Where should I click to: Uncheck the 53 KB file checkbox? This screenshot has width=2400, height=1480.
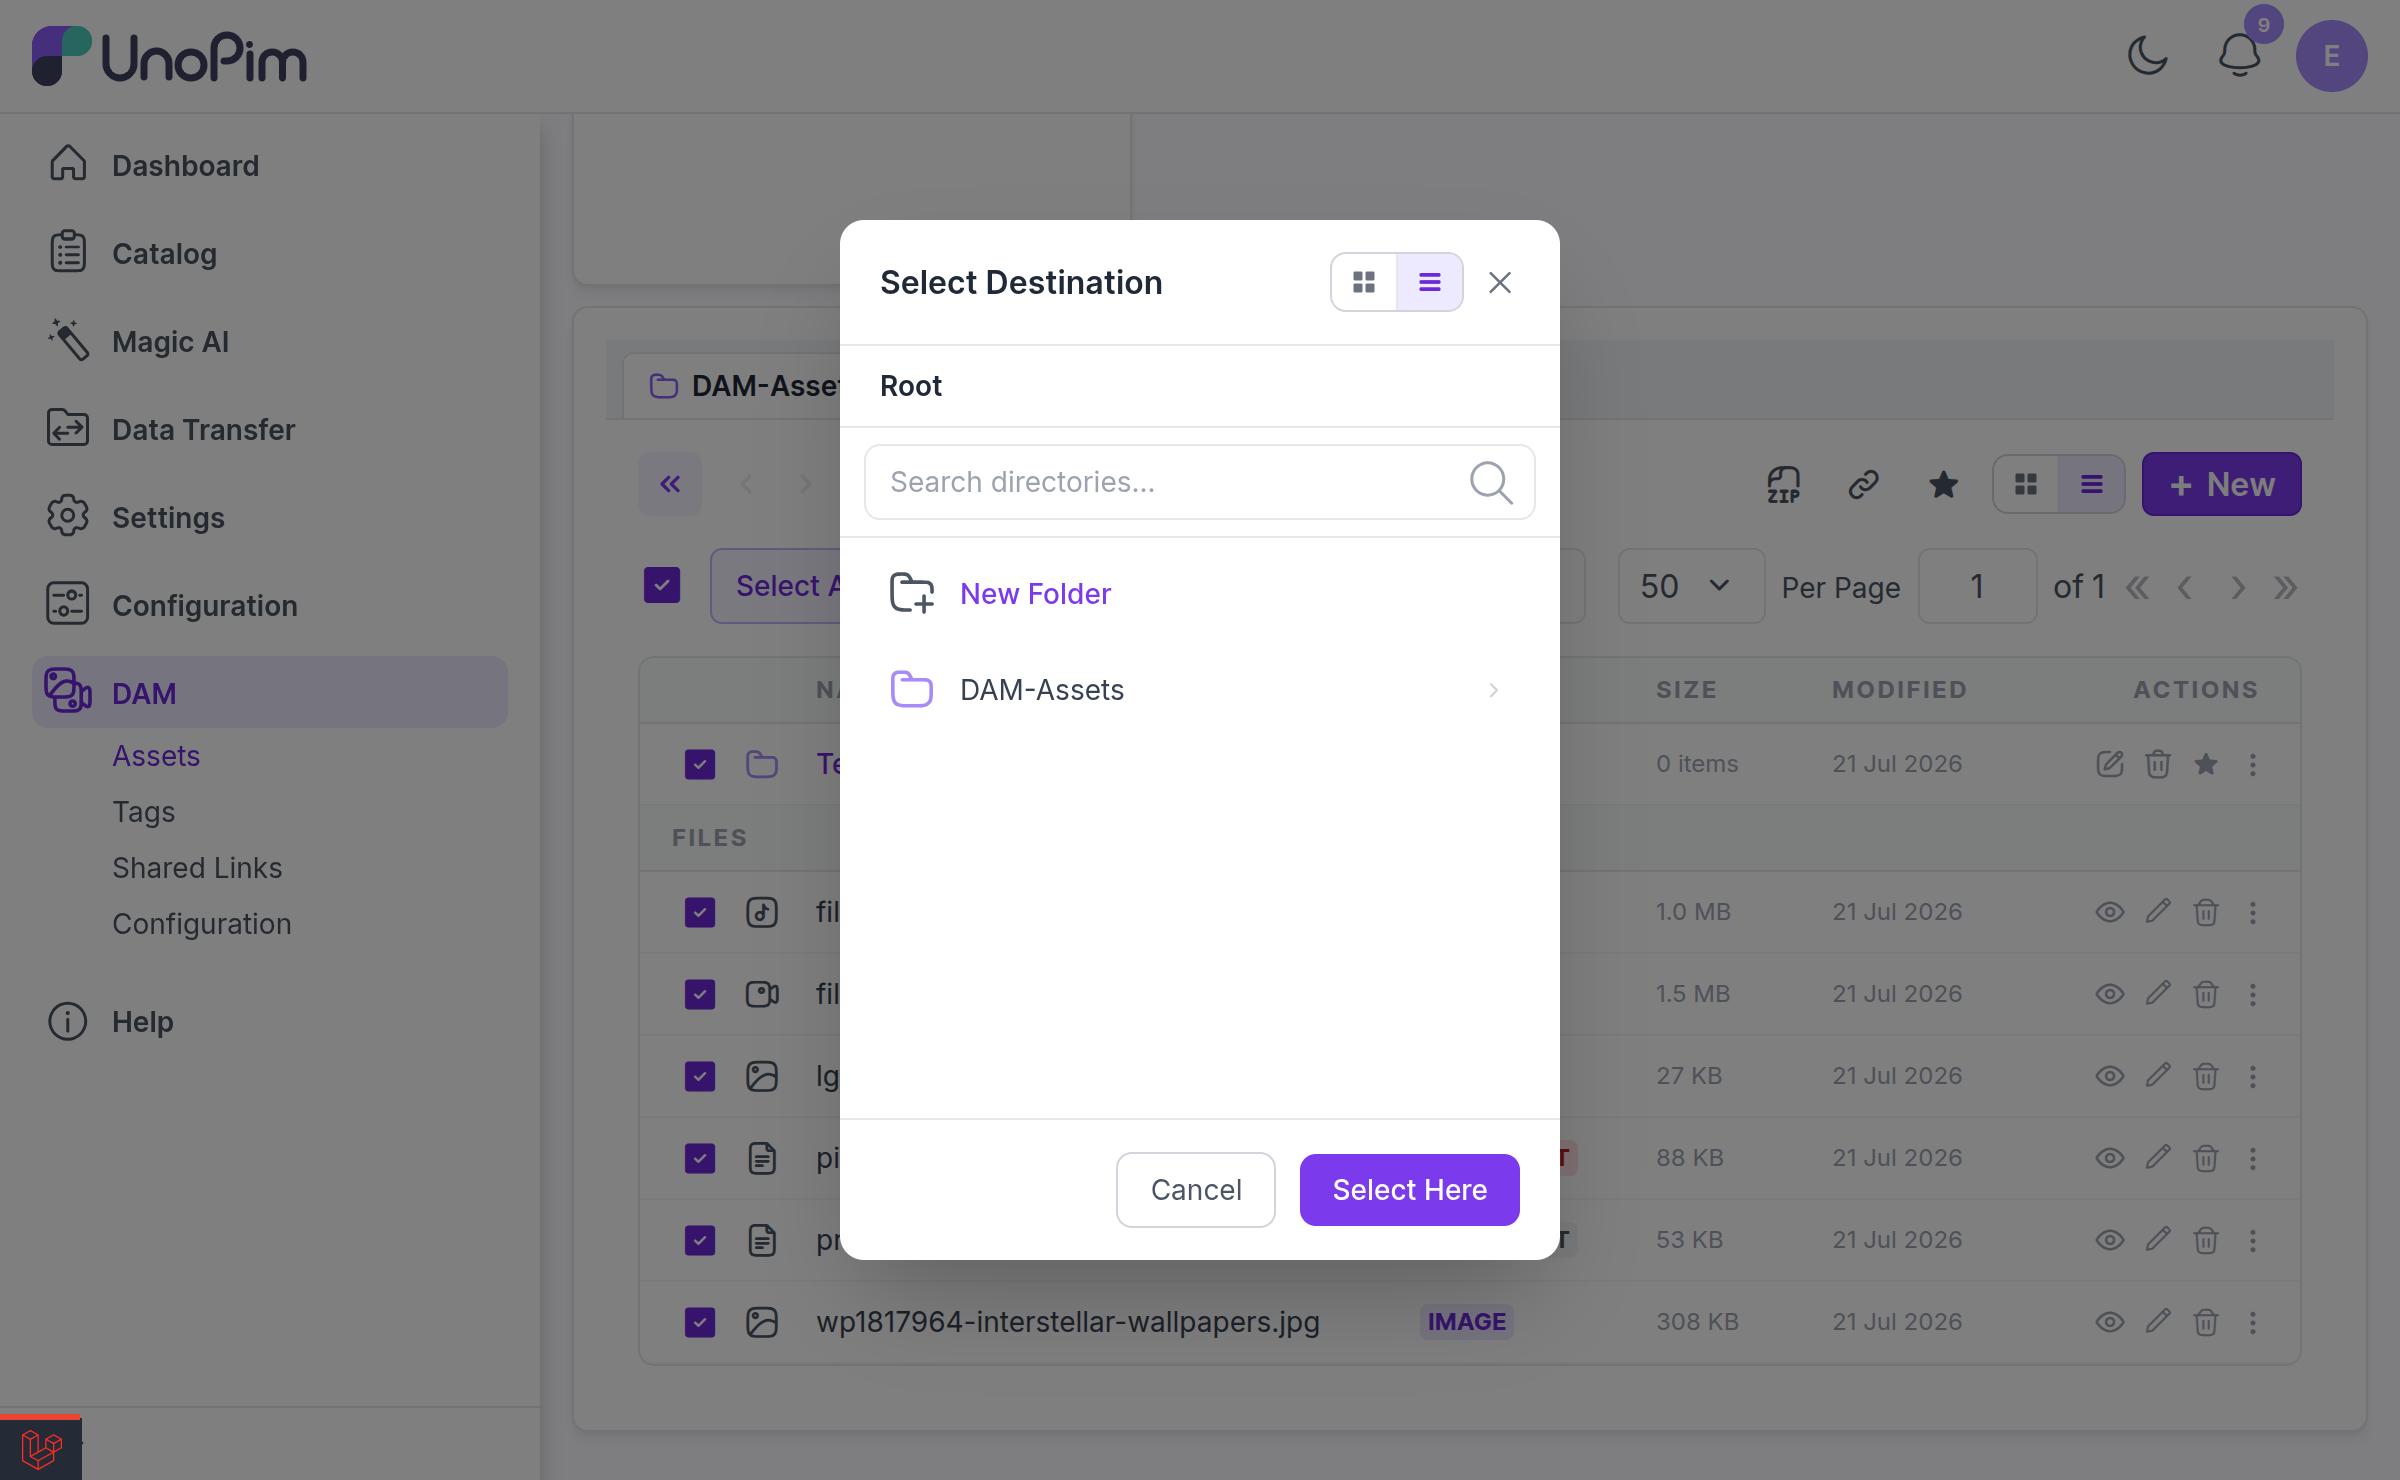click(x=700, y=1240)
